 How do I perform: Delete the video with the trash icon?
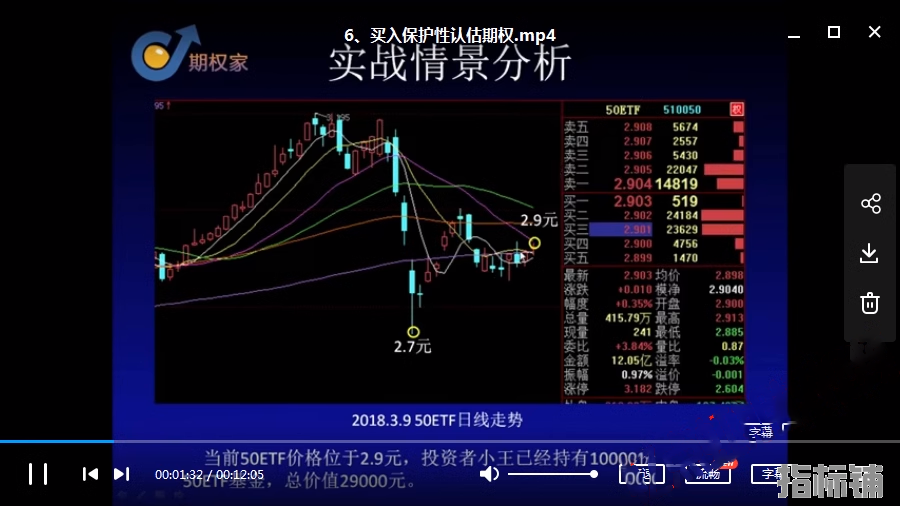[870, 302]
